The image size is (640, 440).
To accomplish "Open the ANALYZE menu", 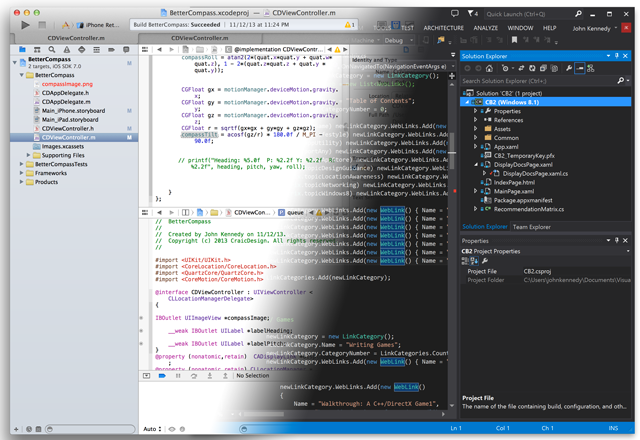I will pos(486,28).
